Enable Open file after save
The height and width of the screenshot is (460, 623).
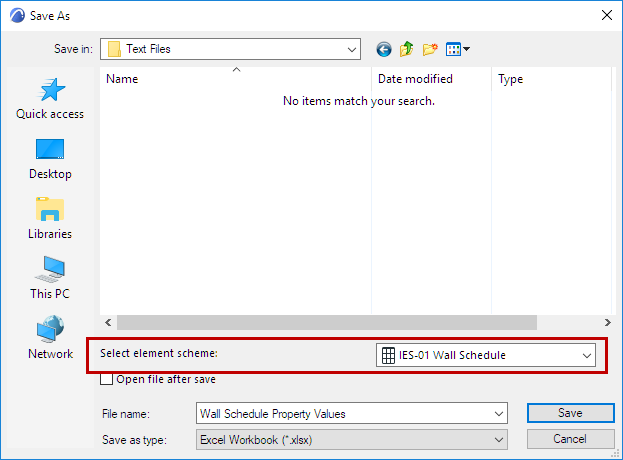[x=108, y=380]
